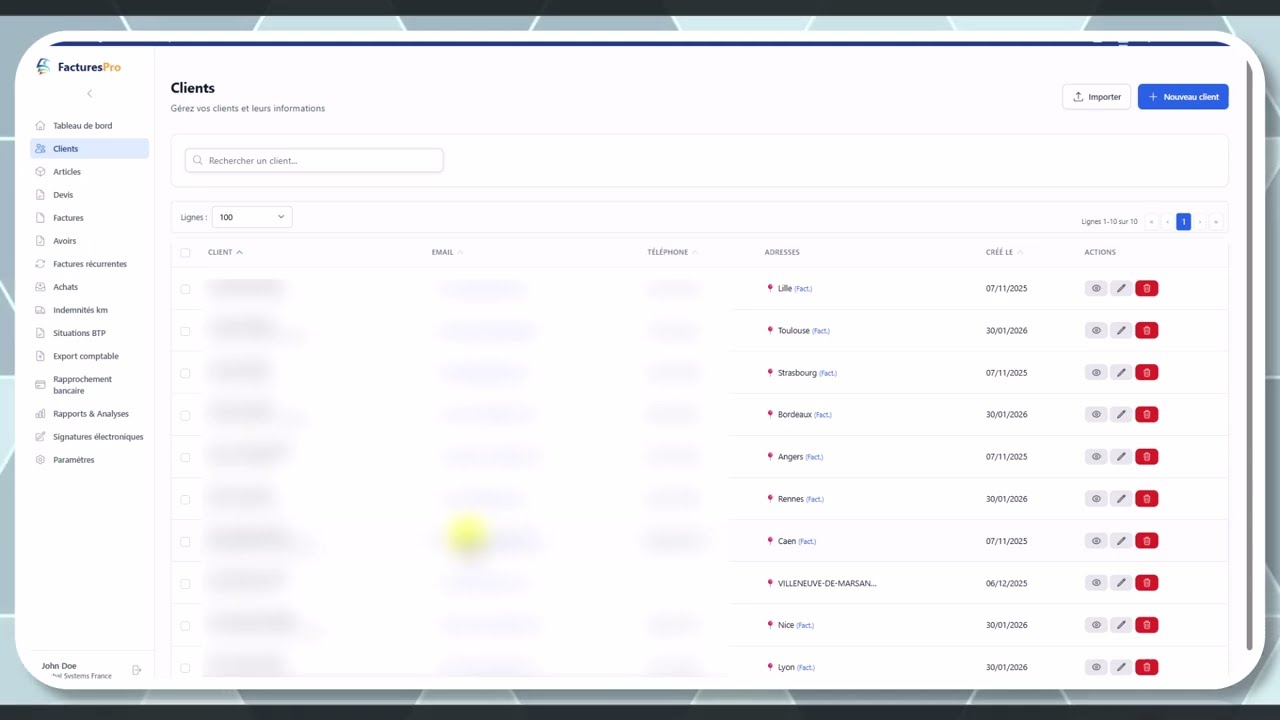The image size is (1280, 720).
Task: Open Articles section in sidebar
Action: click(89, 172)
